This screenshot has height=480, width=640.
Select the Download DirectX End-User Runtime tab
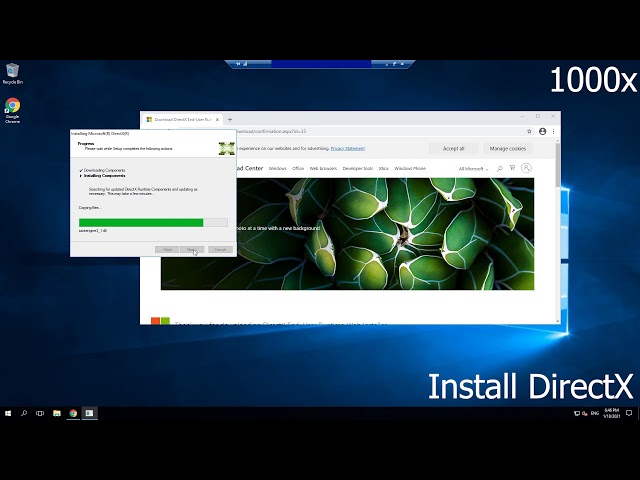pos(182,119)
